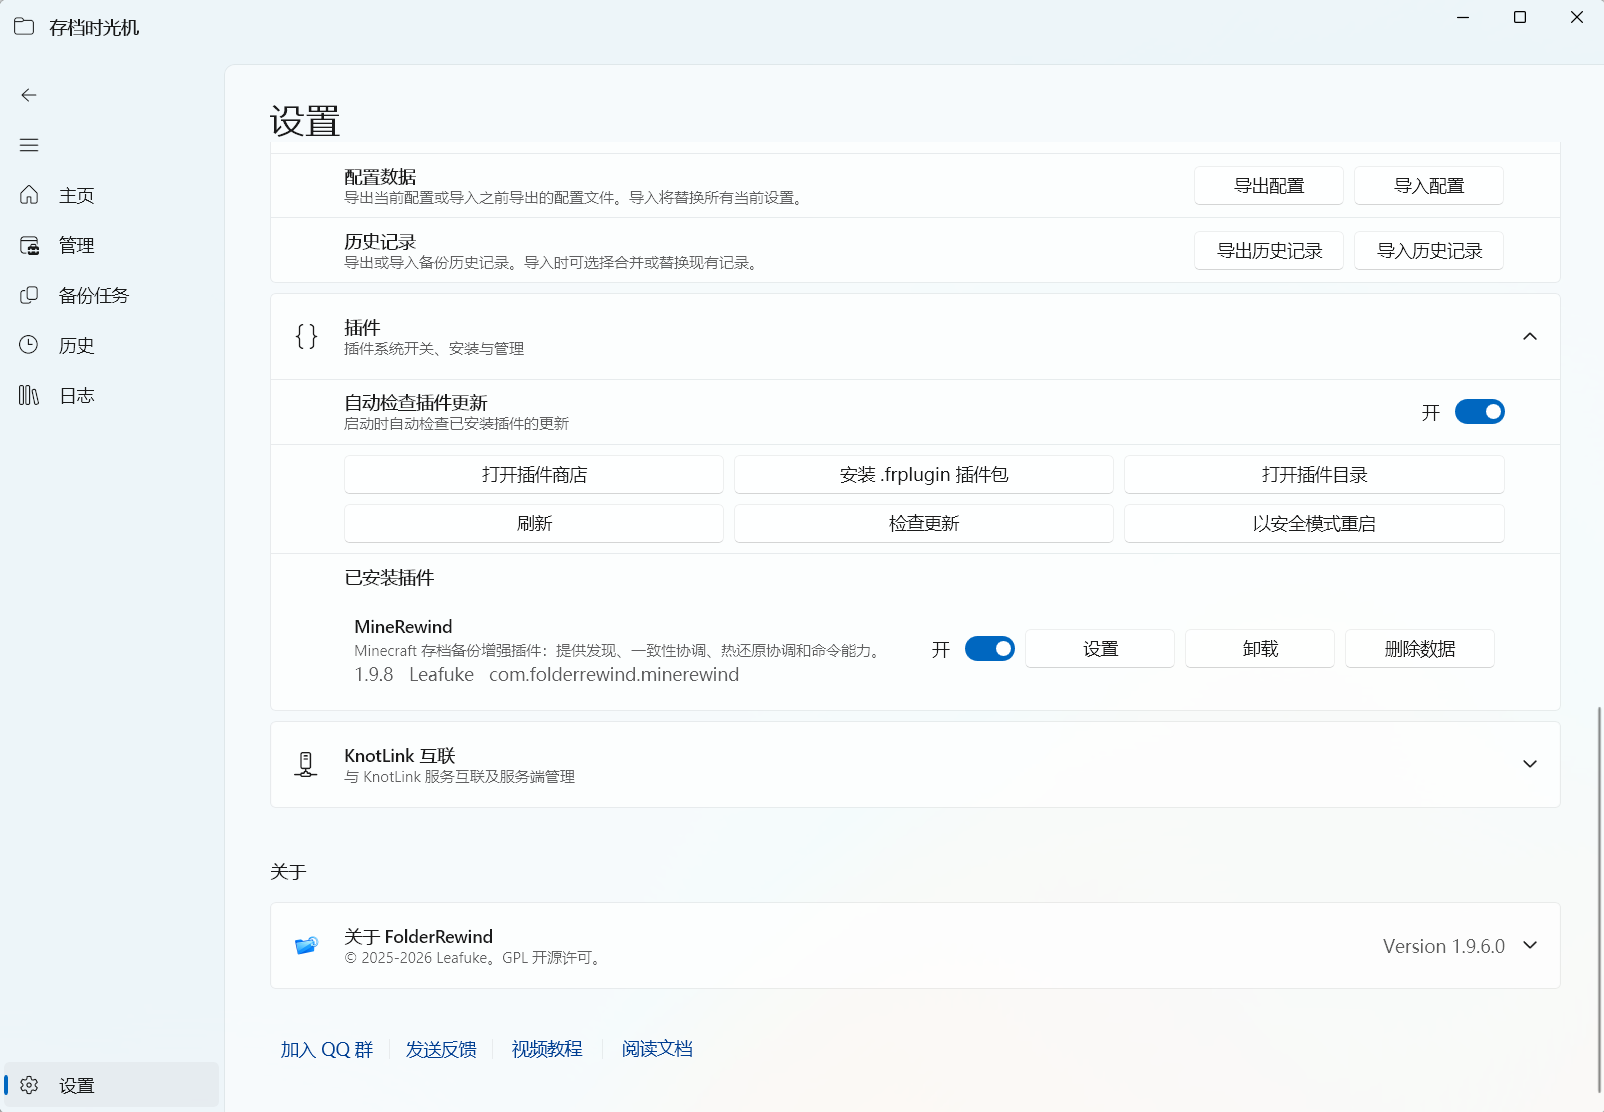1604x1112 pixels.
Task: Expand the KnotLink 互联 section
Action: [x=1530, y=764]
